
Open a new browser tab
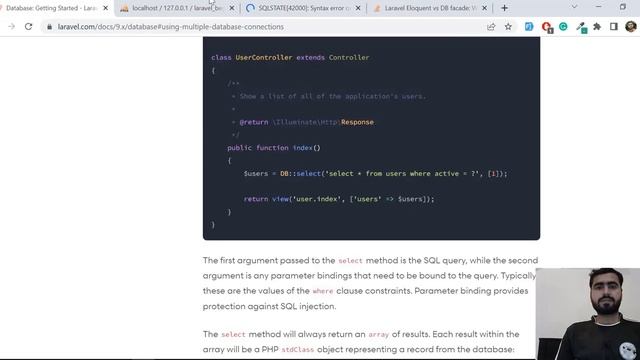point(504,8)
